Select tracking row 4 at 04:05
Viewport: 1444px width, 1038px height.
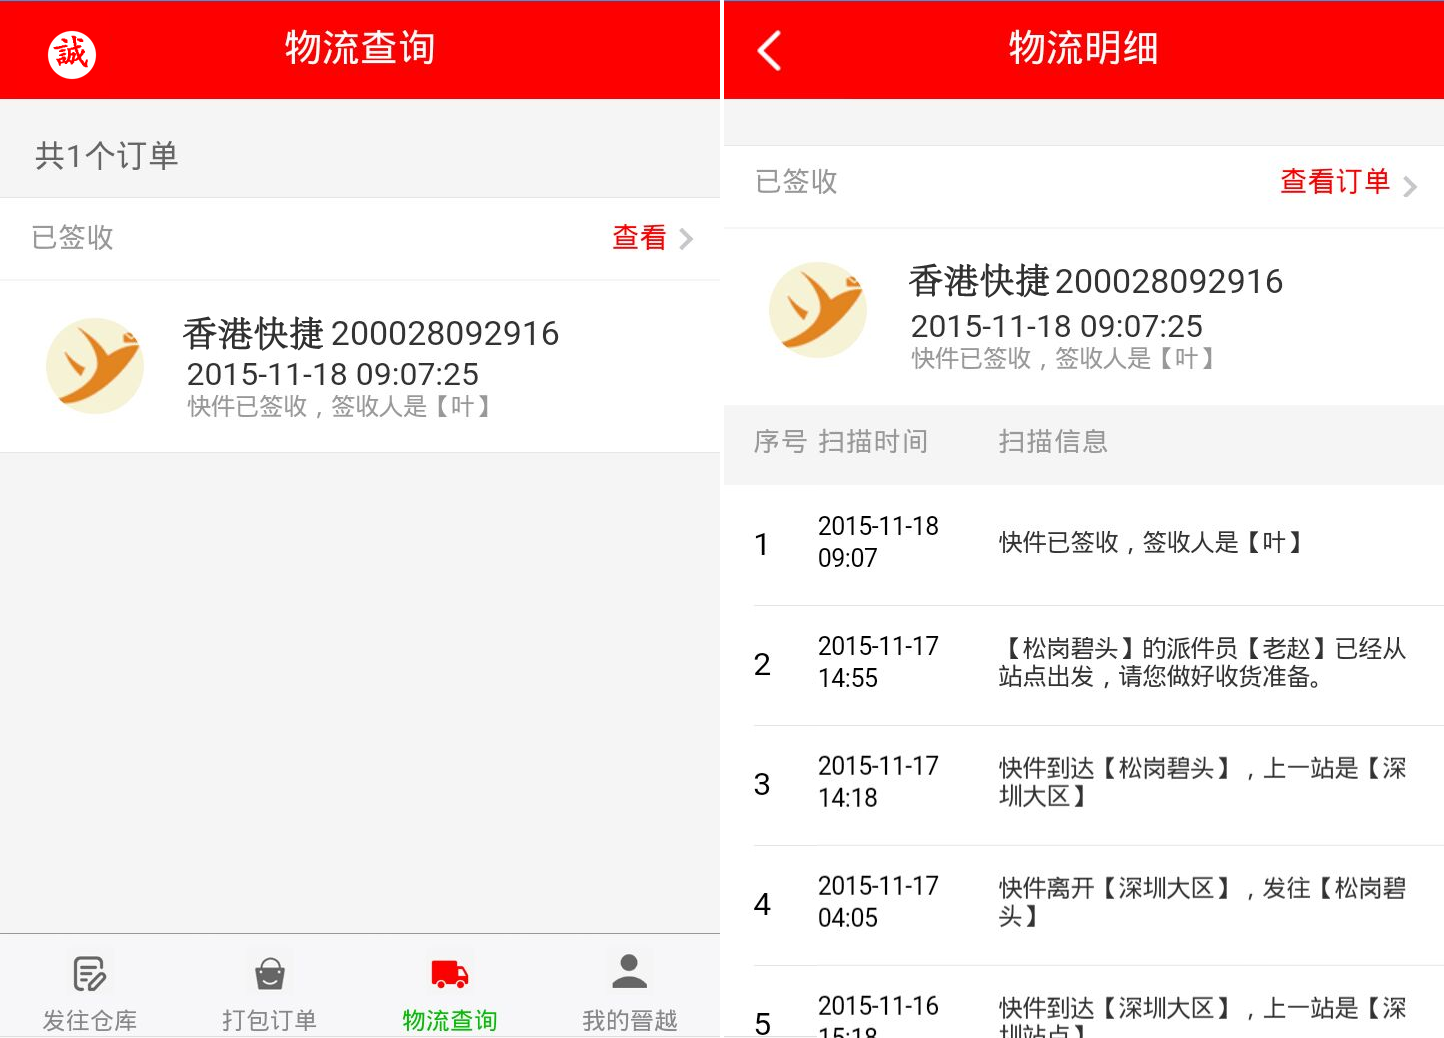1084,904
